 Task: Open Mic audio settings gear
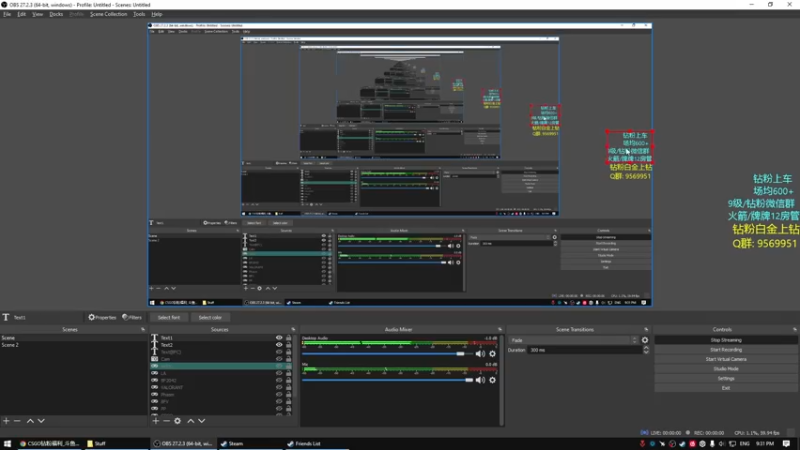click(492, 380)
